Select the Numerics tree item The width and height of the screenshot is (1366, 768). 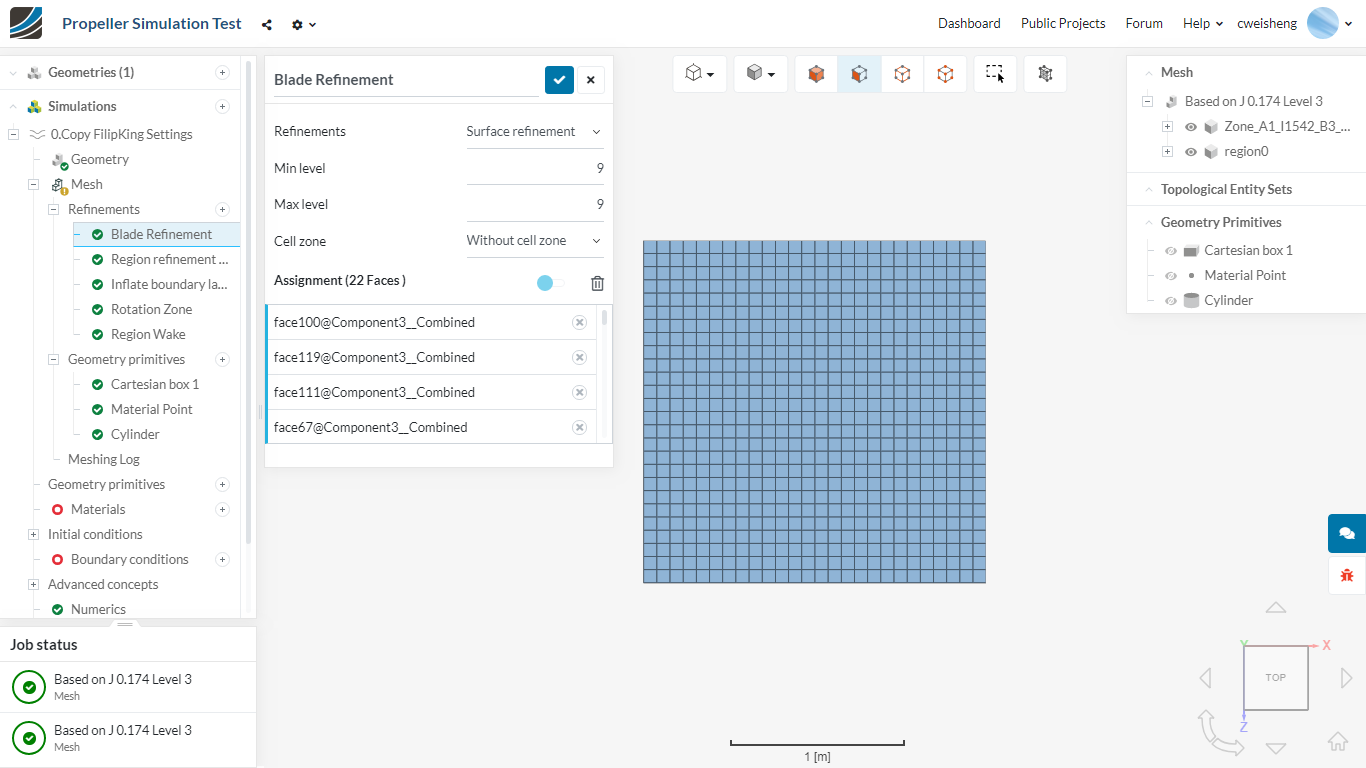pyautogui.click(x=98, y=609)
